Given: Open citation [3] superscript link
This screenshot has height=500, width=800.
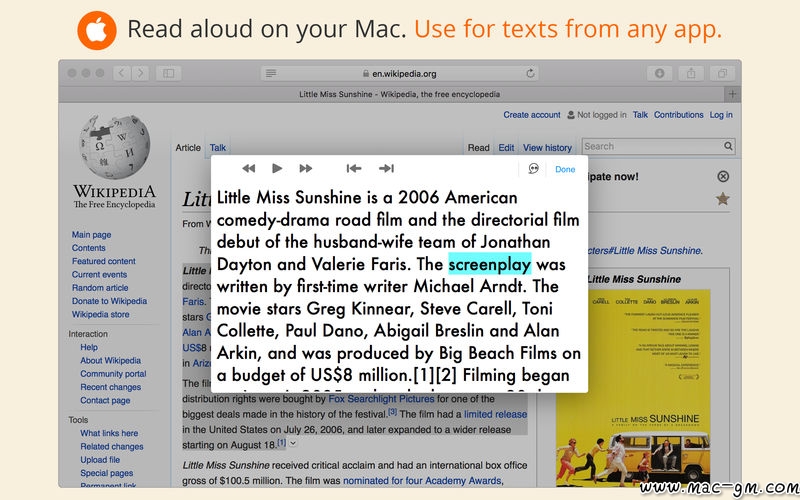Looking at the screenshot, I should [x=392, y=411].
